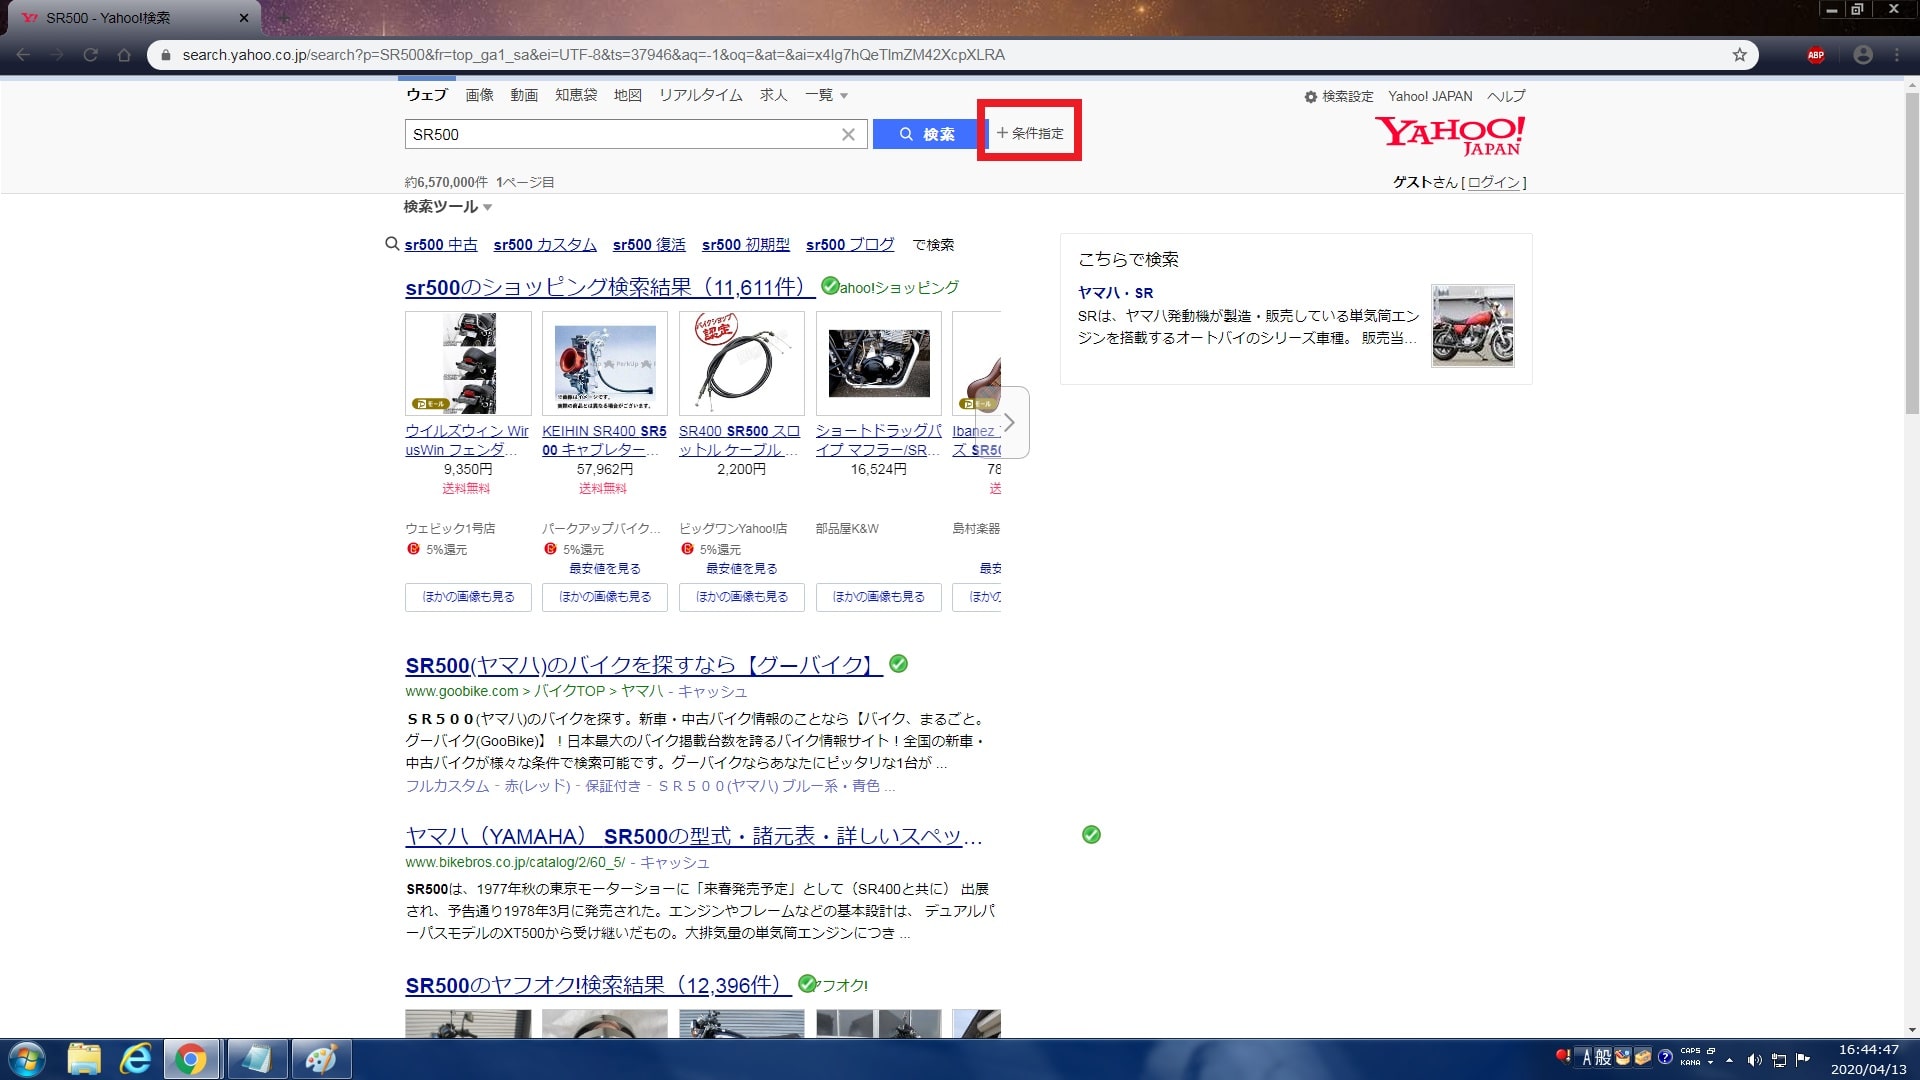Click related search sr500 カスタム
Screen dimensions: 1920x1080
[x=545, y=245]
